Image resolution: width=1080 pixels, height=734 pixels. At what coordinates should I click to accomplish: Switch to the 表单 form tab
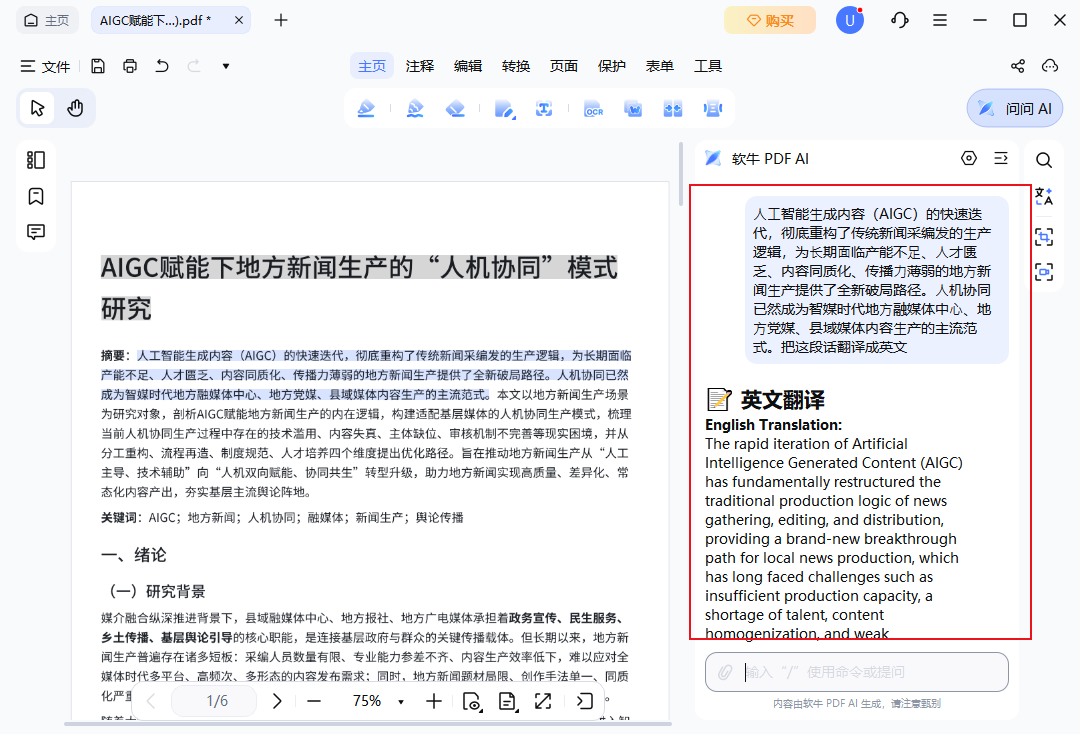[x=660, y=66]
